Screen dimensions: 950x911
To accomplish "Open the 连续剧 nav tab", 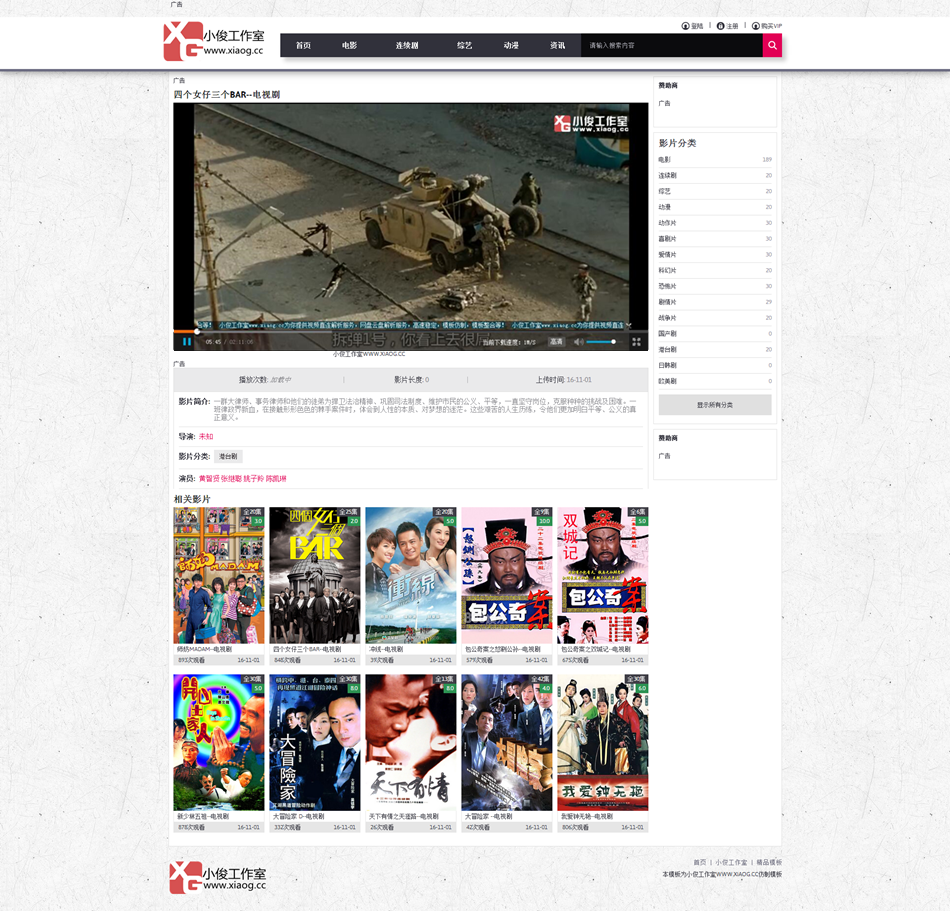I will click(407, 45).
